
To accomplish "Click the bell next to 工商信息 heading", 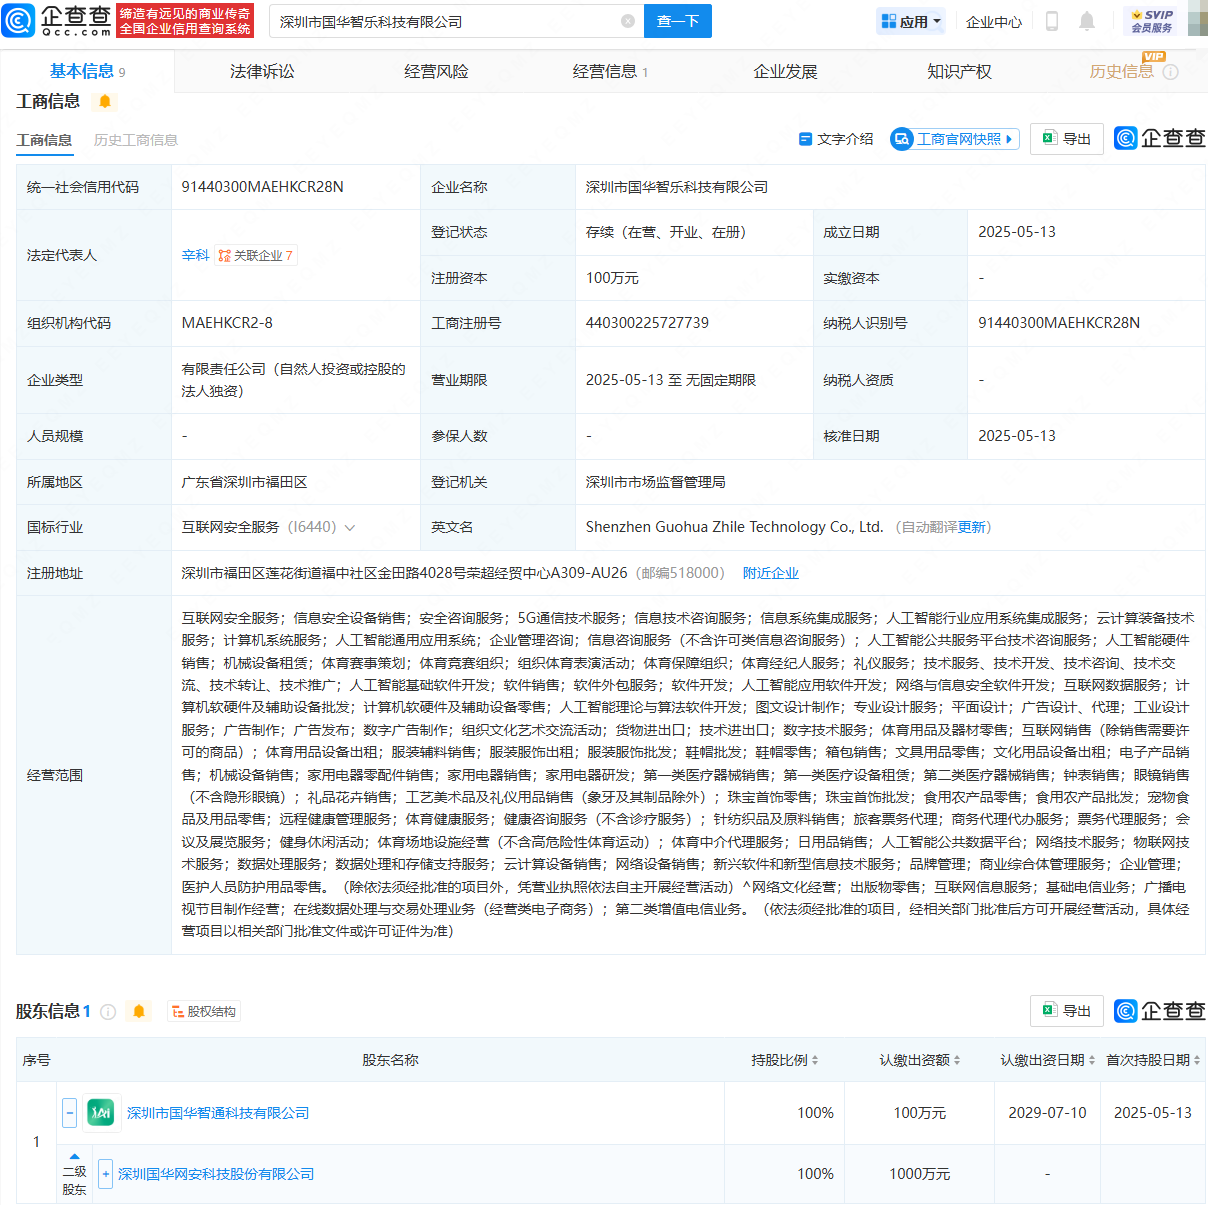I will click(x=105, y=102).
